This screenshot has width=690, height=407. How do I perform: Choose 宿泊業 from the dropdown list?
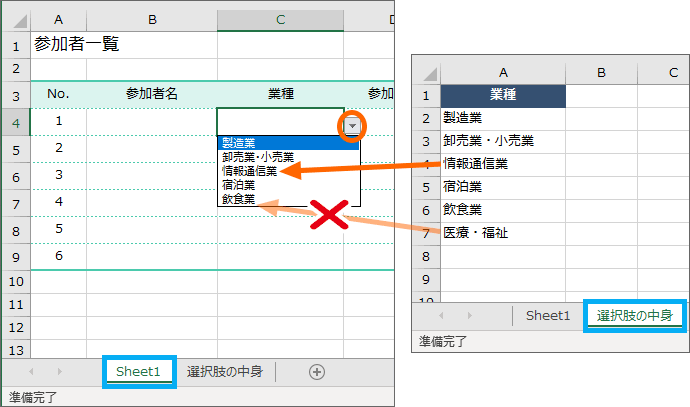[289, 185]
